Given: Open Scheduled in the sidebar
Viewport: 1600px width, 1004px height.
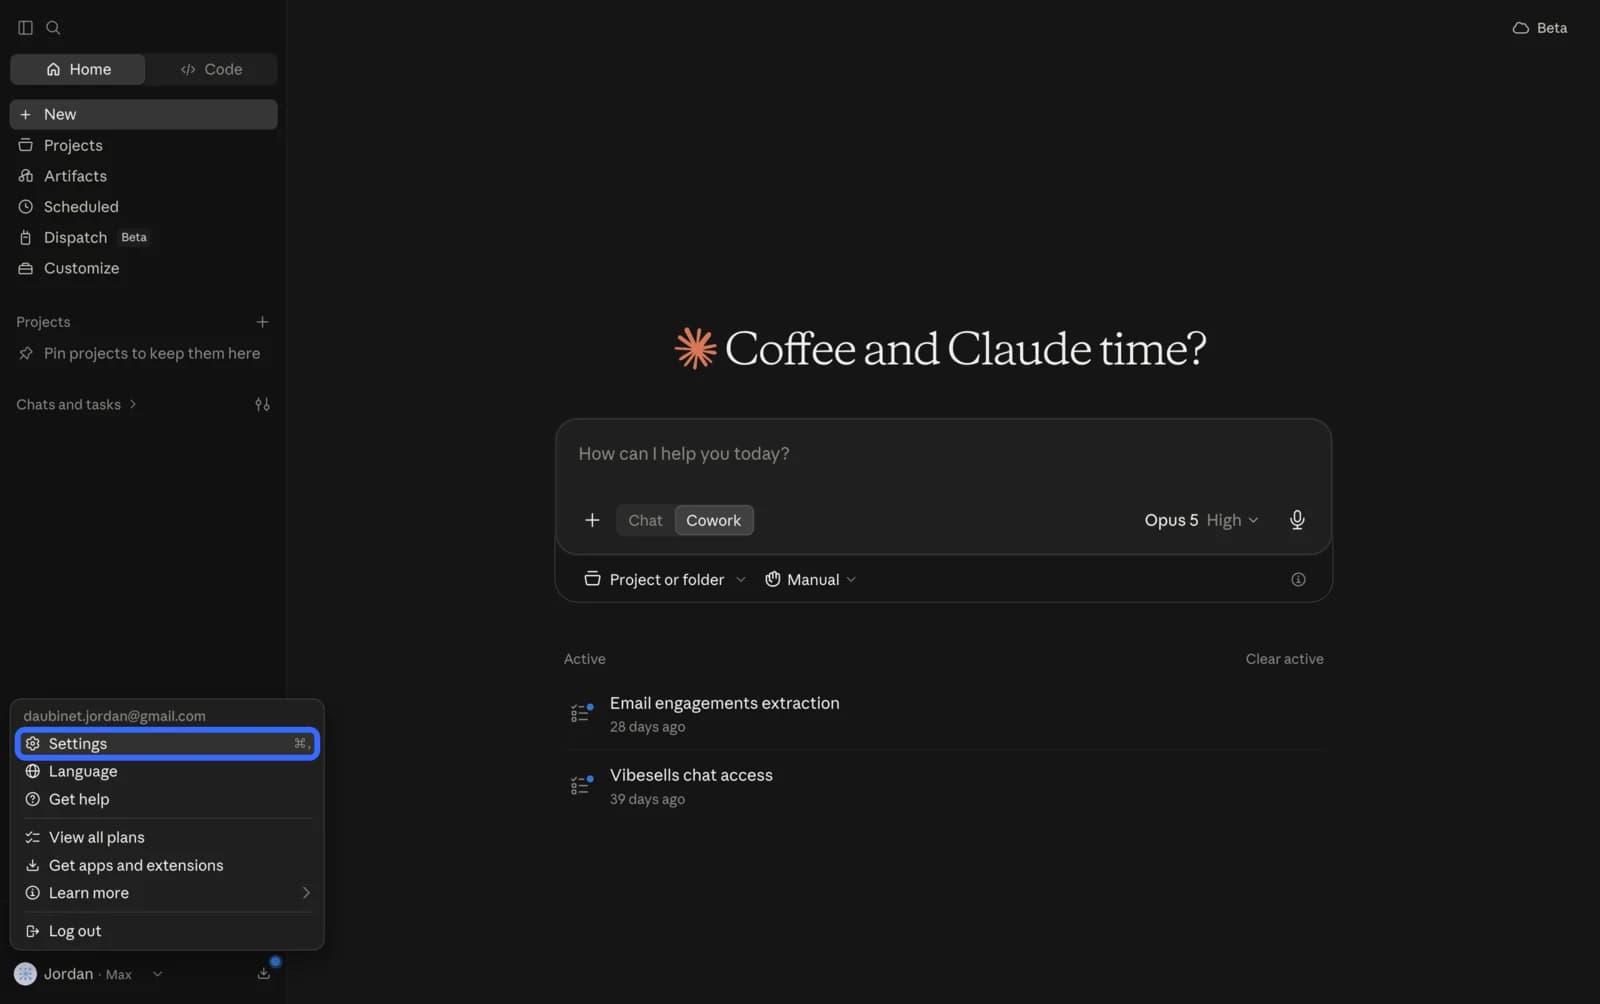Looking at the screenshot, I should coord(144,207).
